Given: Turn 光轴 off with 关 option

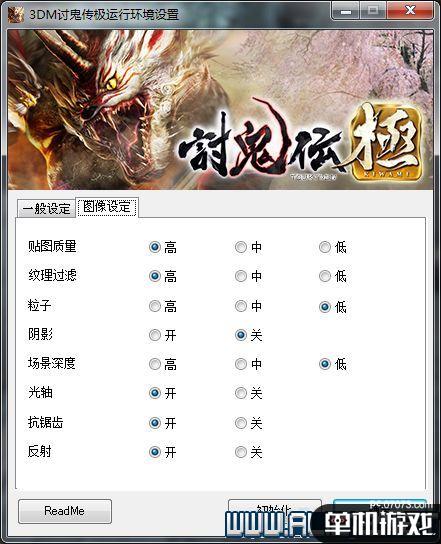Looking at the screenshot, I should [x=248, y=393].
